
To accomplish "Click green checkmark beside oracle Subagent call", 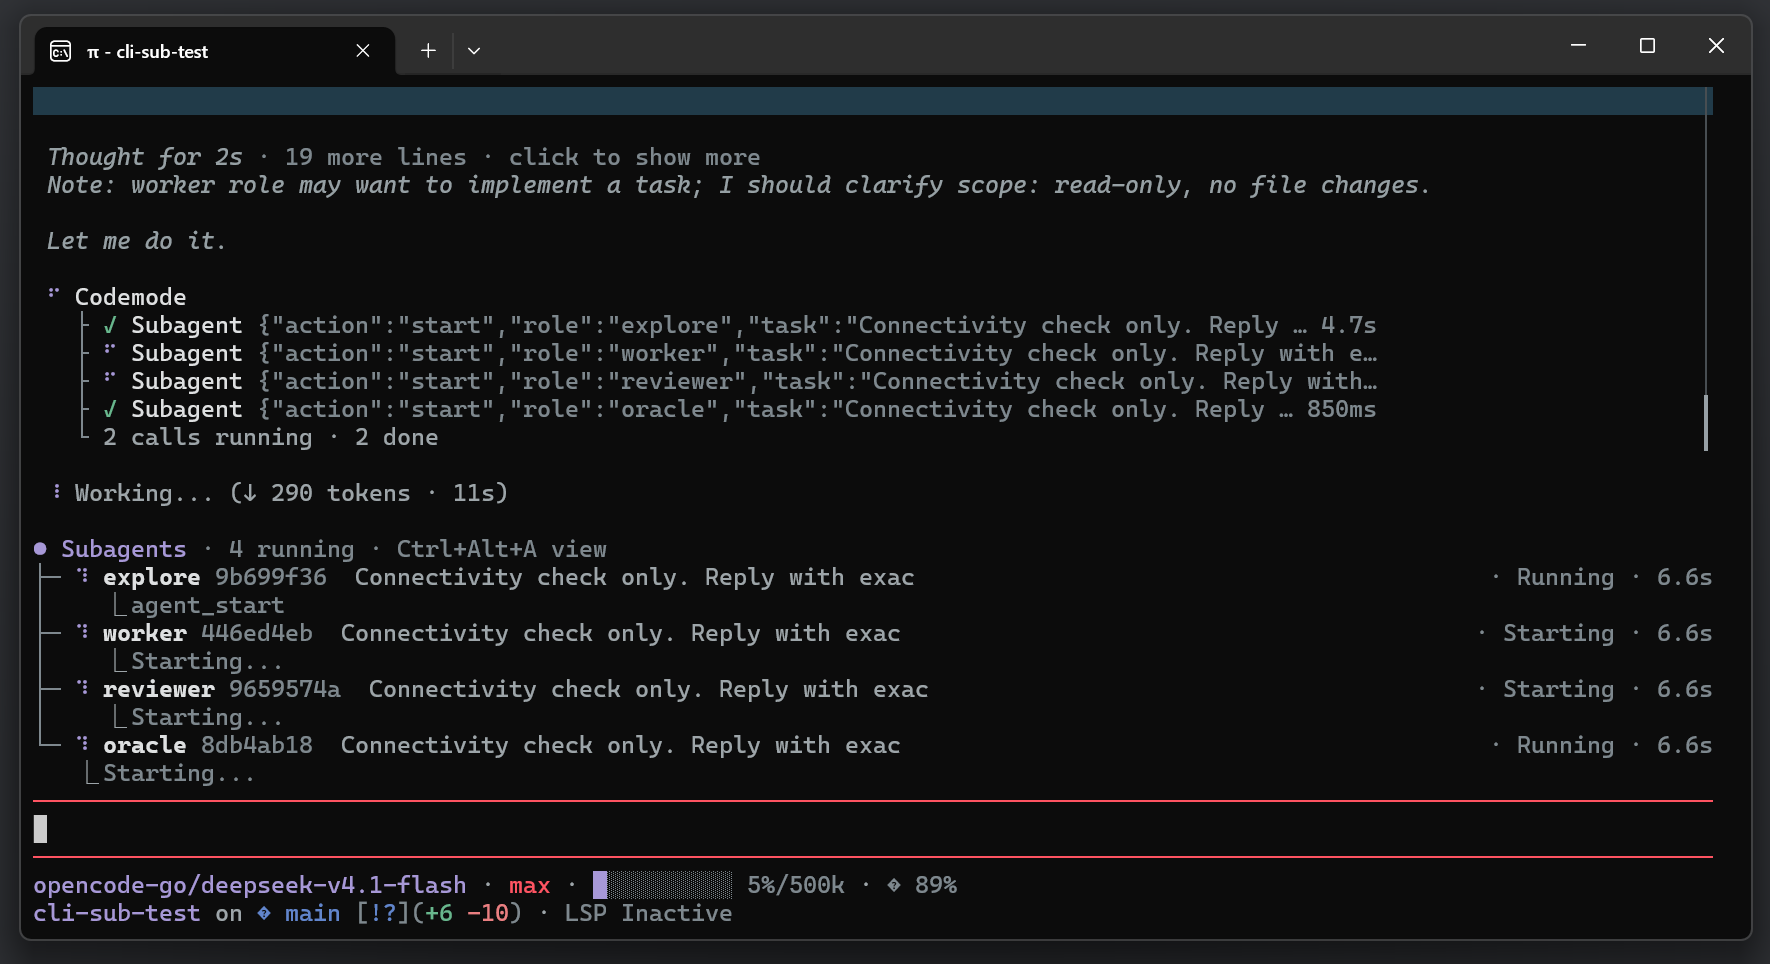I will pyautogui.click(x=110, y=409).
